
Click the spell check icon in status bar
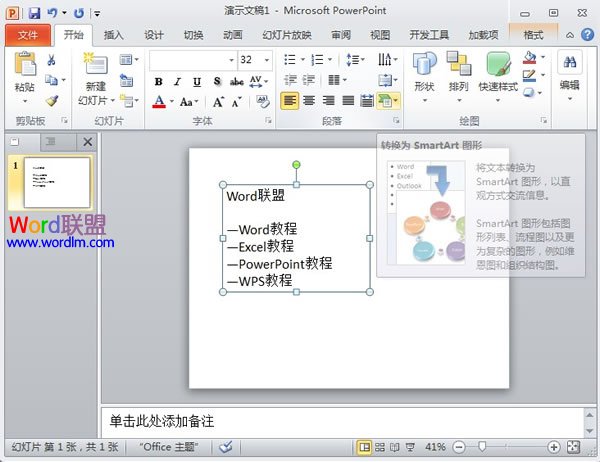point(226,447)
